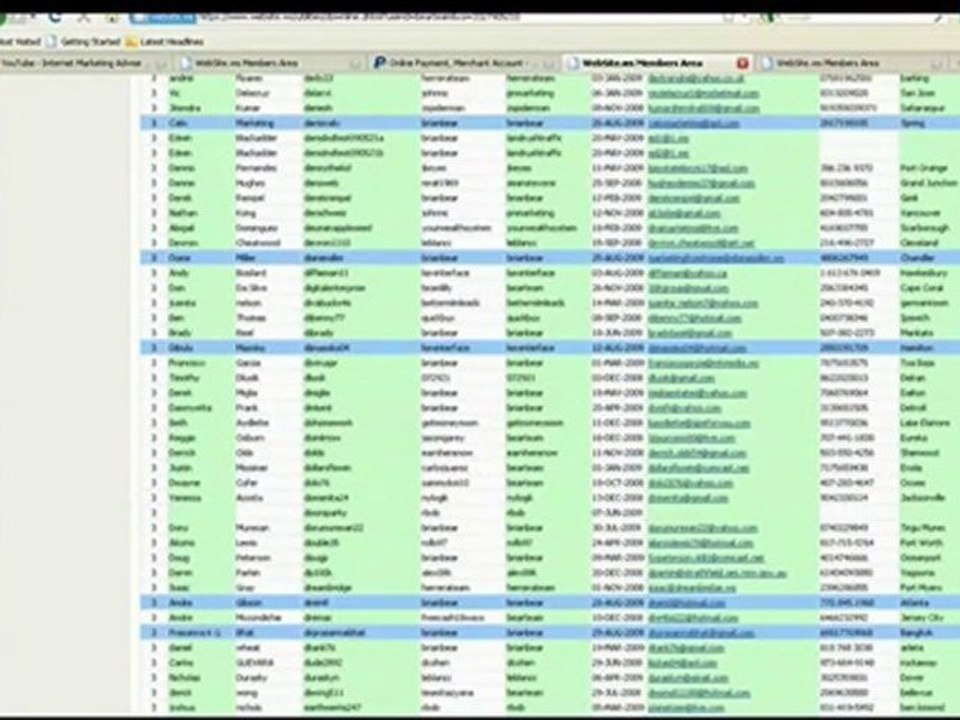960x720 pixels.
Task: Open the Most Visited bookmarks menu
Action: 20,42
